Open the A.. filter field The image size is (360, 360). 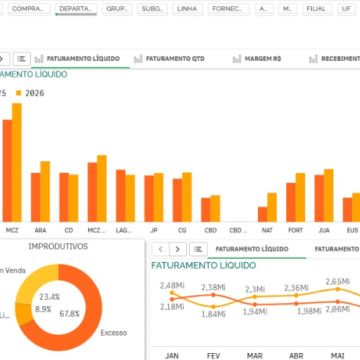tap(264, 9)
